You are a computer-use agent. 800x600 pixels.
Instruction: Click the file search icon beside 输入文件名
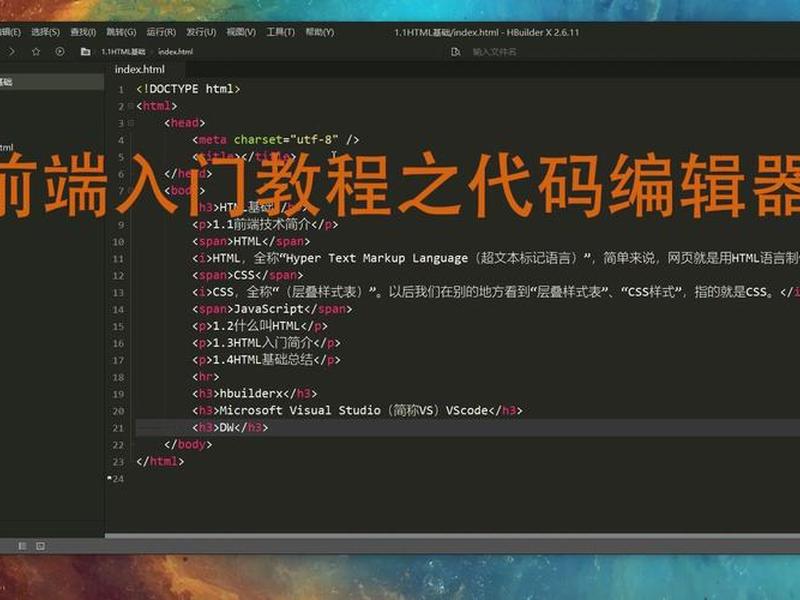[x=456, y=52]
